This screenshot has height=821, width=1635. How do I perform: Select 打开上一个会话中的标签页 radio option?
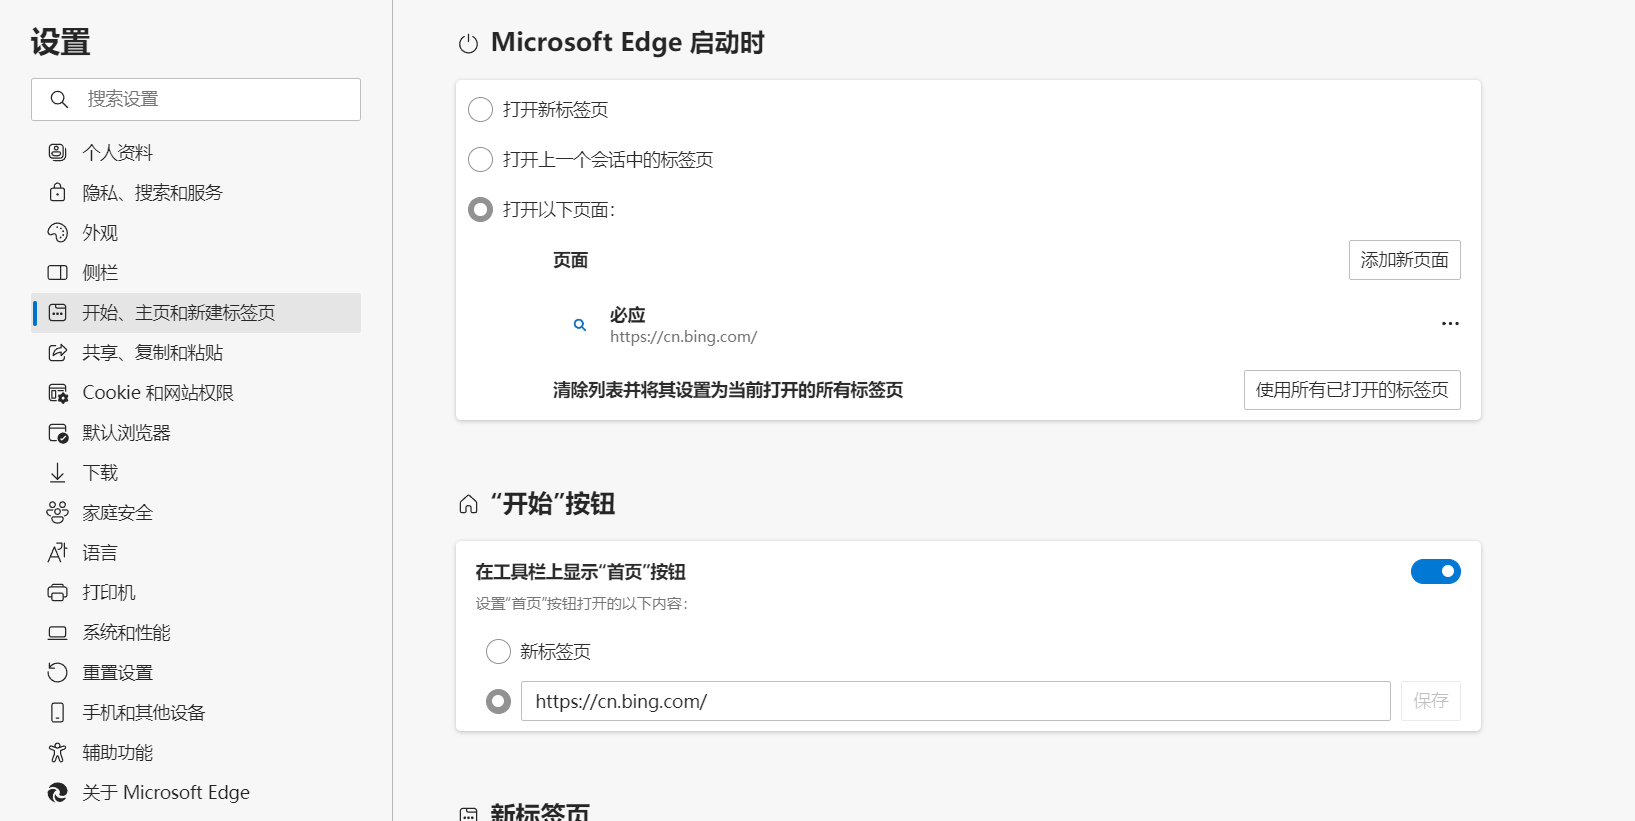(481, 159)
